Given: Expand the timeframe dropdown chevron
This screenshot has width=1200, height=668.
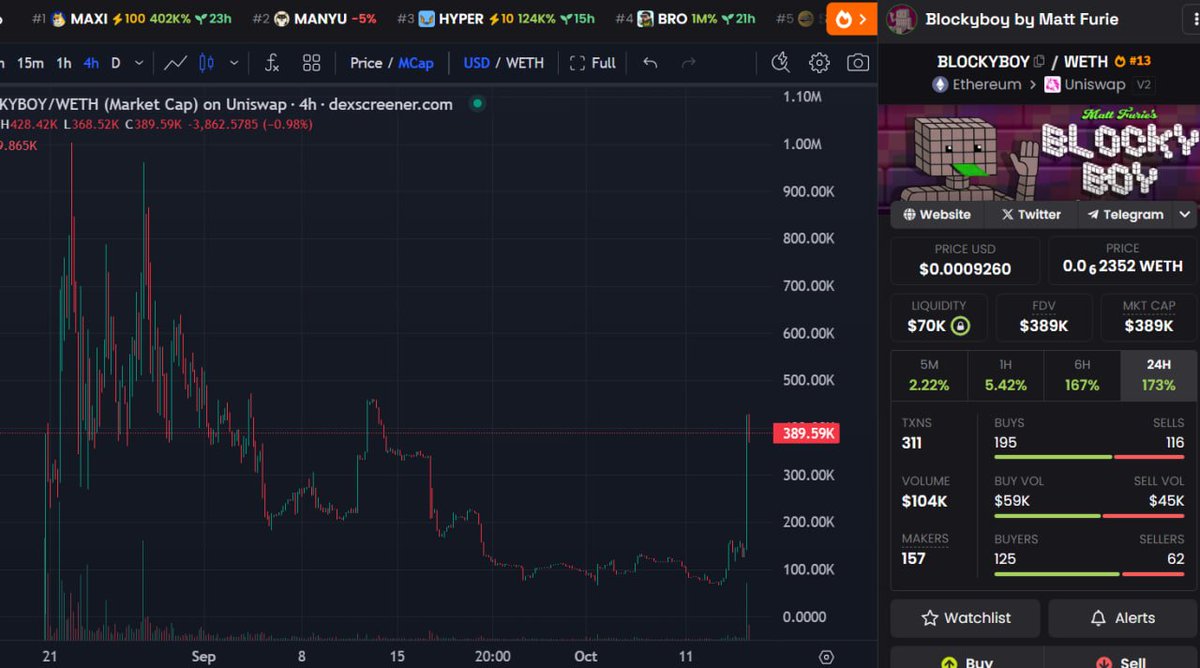Looking at the screenshot, I should pos(139,63).
